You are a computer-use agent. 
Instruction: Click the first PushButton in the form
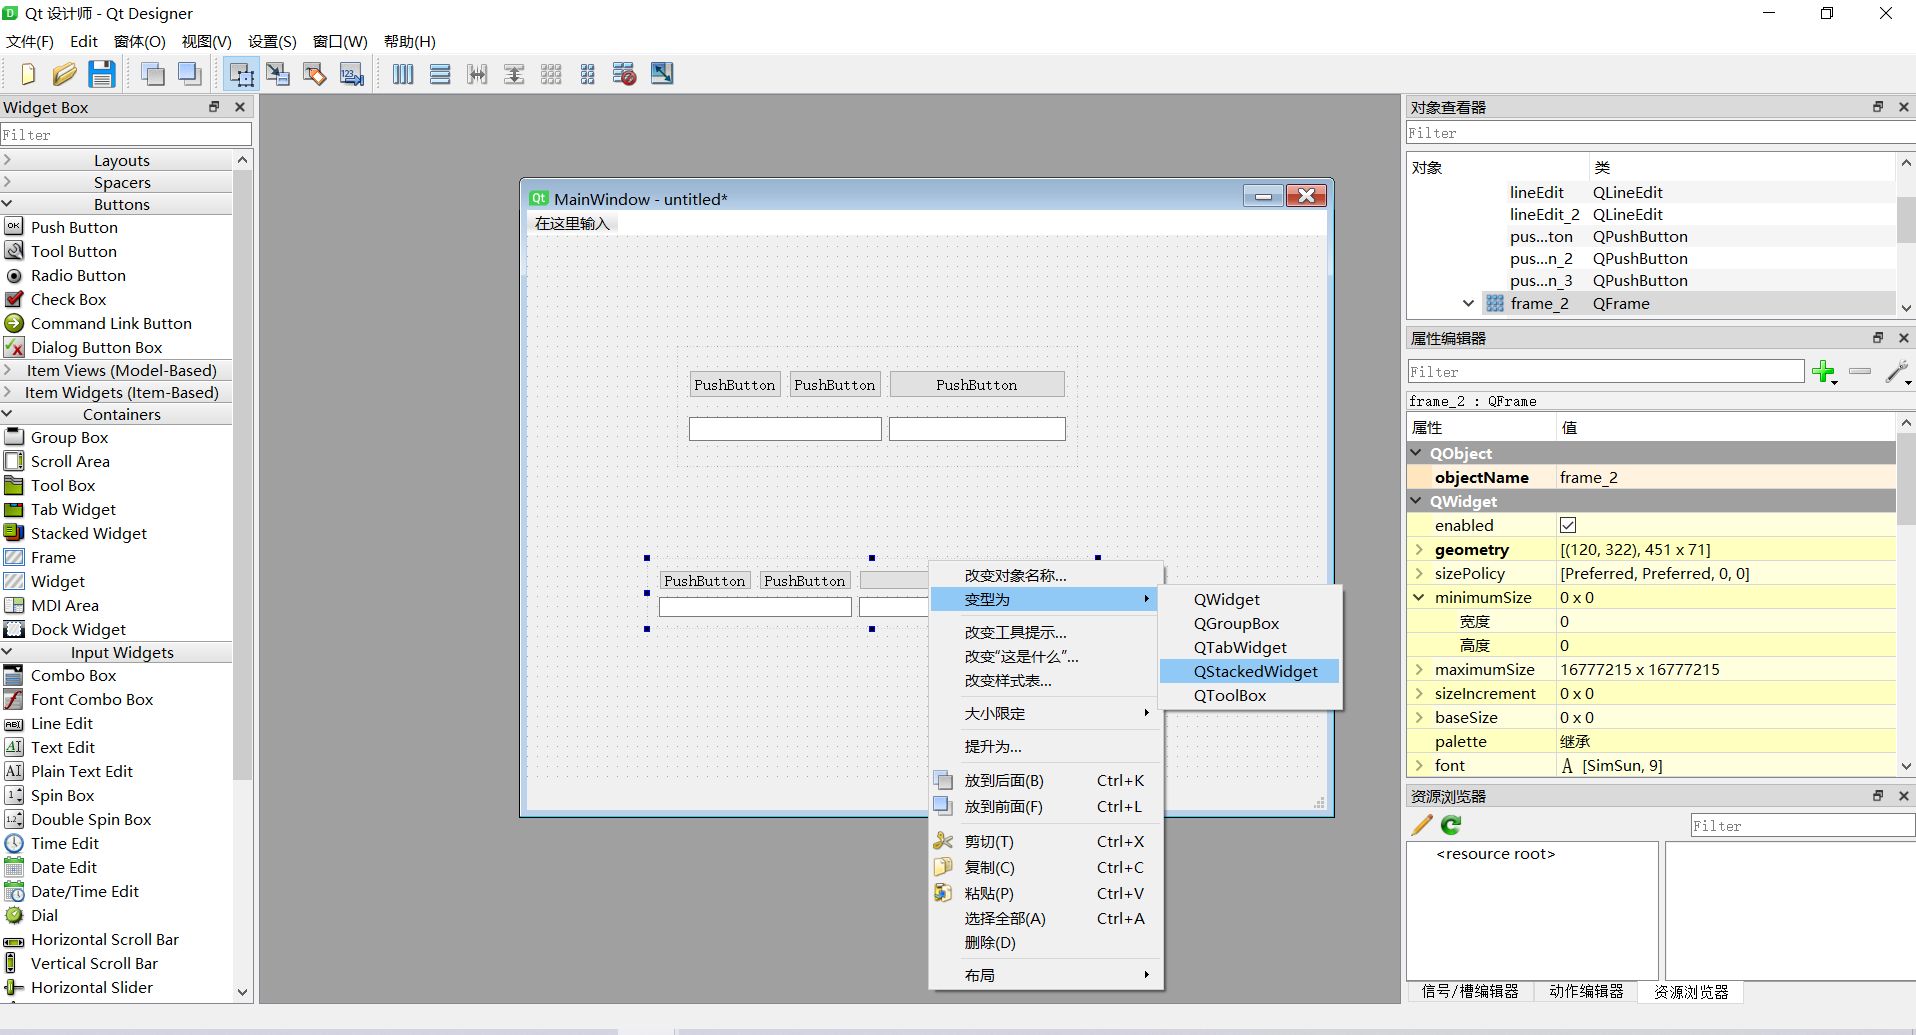(735, 385)
